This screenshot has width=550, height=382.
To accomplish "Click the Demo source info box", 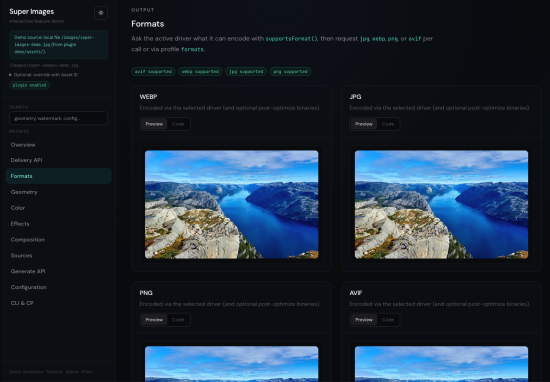I will [58, 45].
